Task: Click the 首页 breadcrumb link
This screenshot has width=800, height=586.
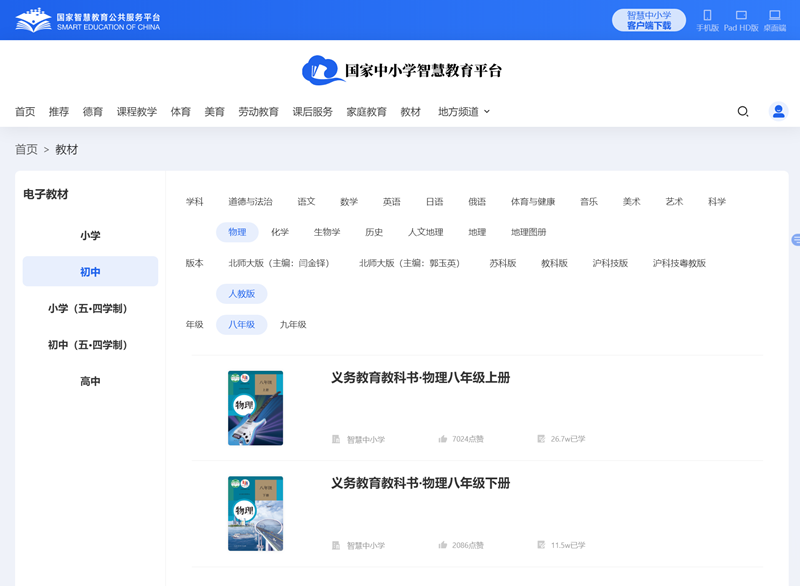Action: 26,149
